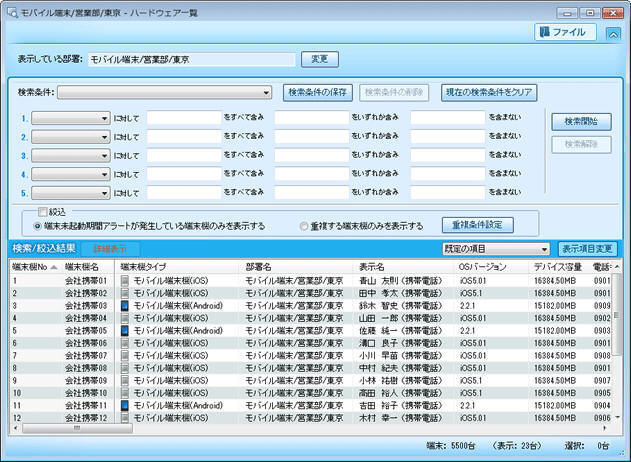Viewport: 631px width, 462px height.
Task: Click the first をすべて含み input field in row 1
Action: point(183,118)
